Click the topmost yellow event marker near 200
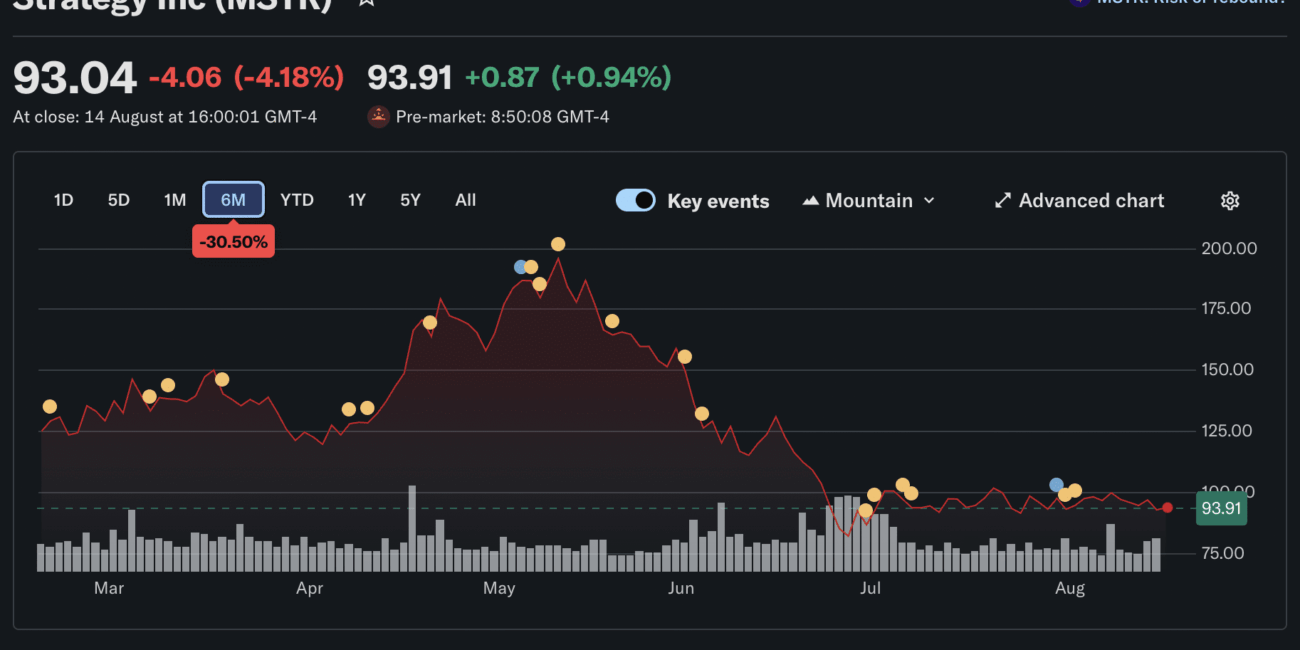The height and width of the screenshot is (650, 1300). click(x=558, y=244)
